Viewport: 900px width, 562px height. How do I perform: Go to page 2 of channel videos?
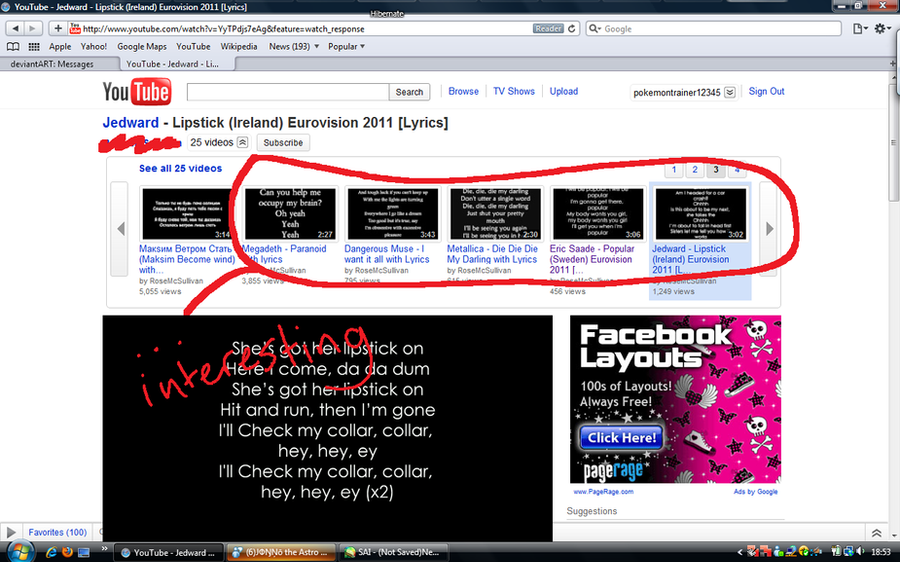tap(695, 169)
